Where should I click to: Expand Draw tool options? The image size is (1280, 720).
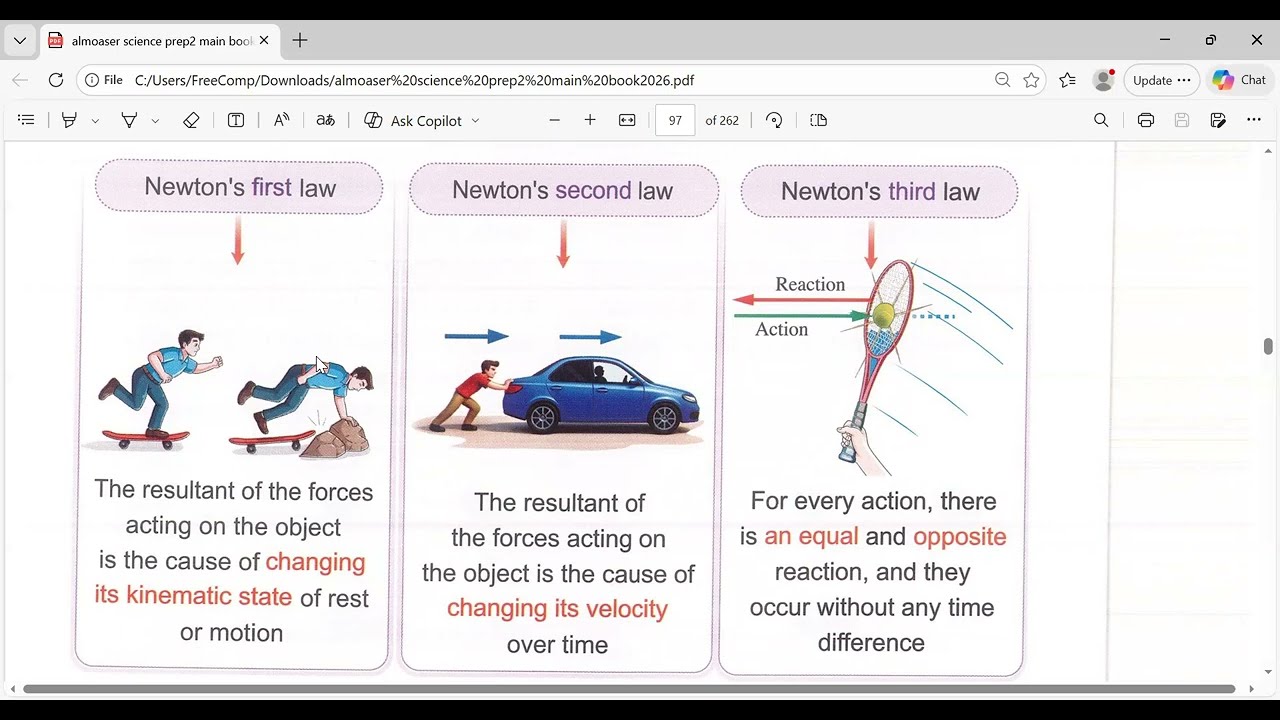point(155,121)
